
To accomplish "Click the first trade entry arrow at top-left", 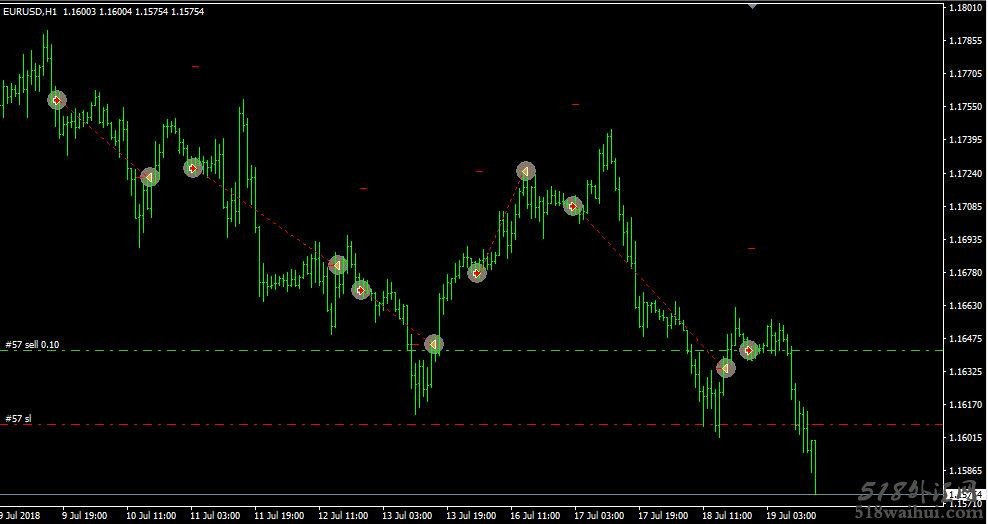I will [57, 100].
